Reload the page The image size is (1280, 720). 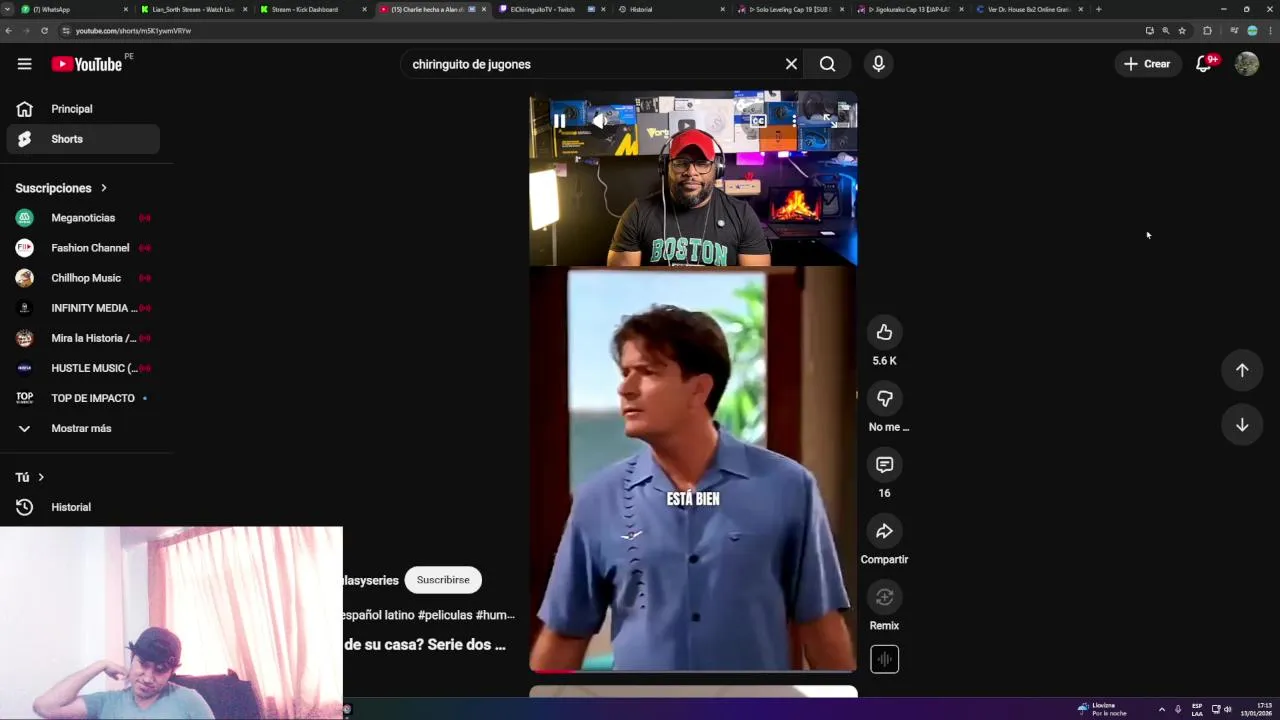(44, 31)
